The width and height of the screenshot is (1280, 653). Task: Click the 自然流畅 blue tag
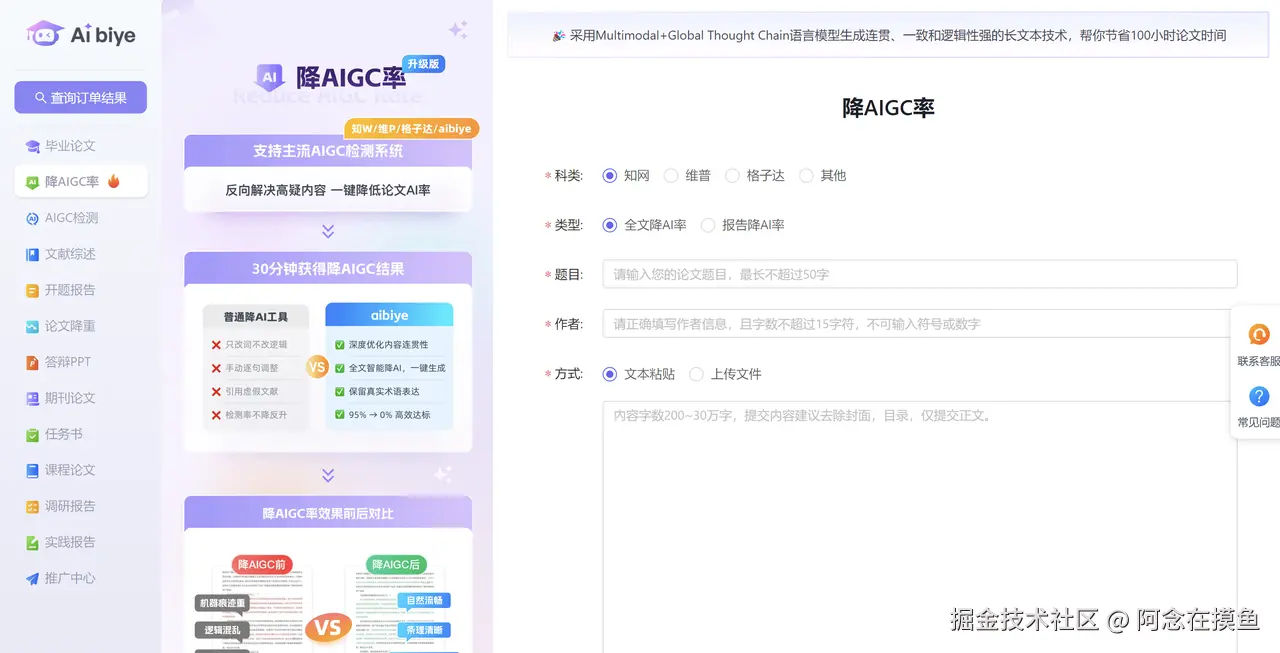[x=424, y=601]
